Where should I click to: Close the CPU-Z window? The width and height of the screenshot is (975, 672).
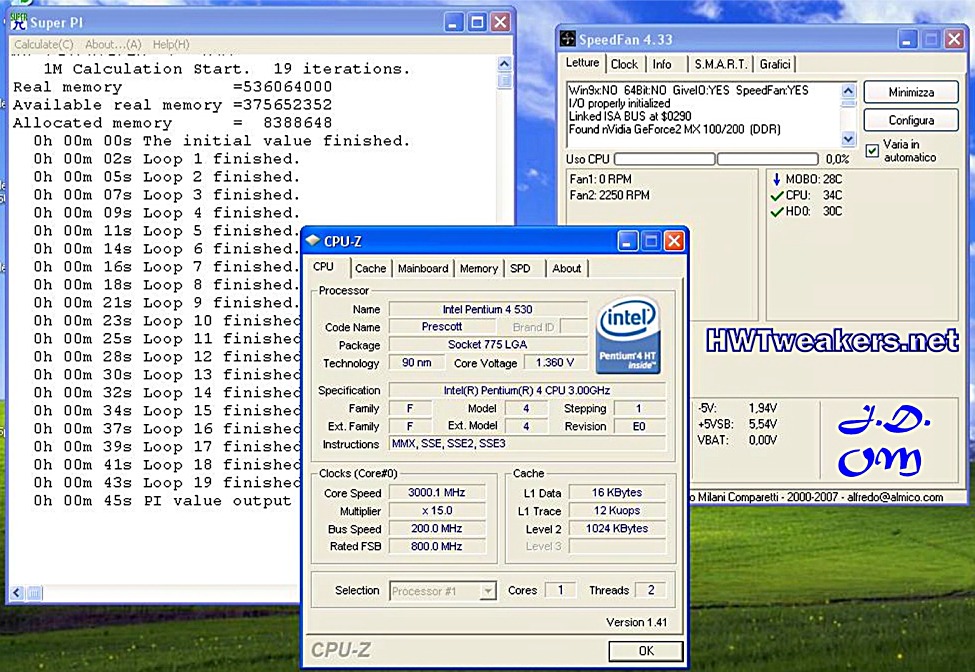pyautogui.click(x=674, y=241)
